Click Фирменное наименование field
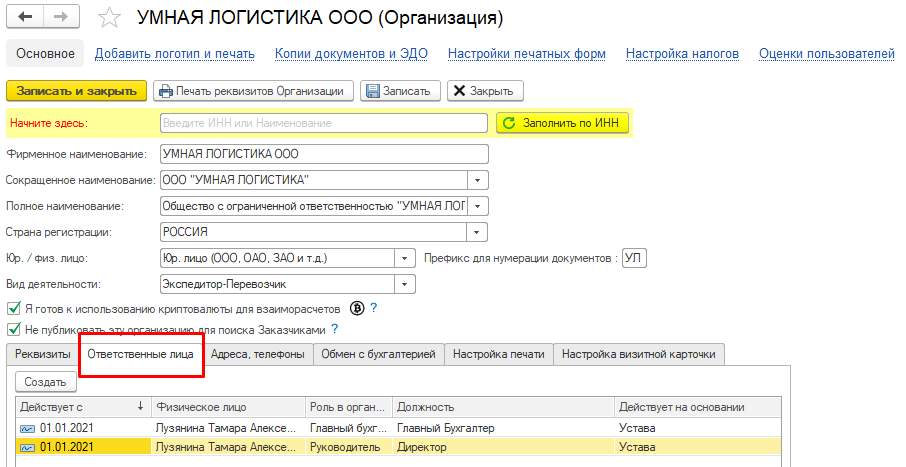Image resolution: width=906 pixels, height=467 pixels. click(x=324, y=154)
